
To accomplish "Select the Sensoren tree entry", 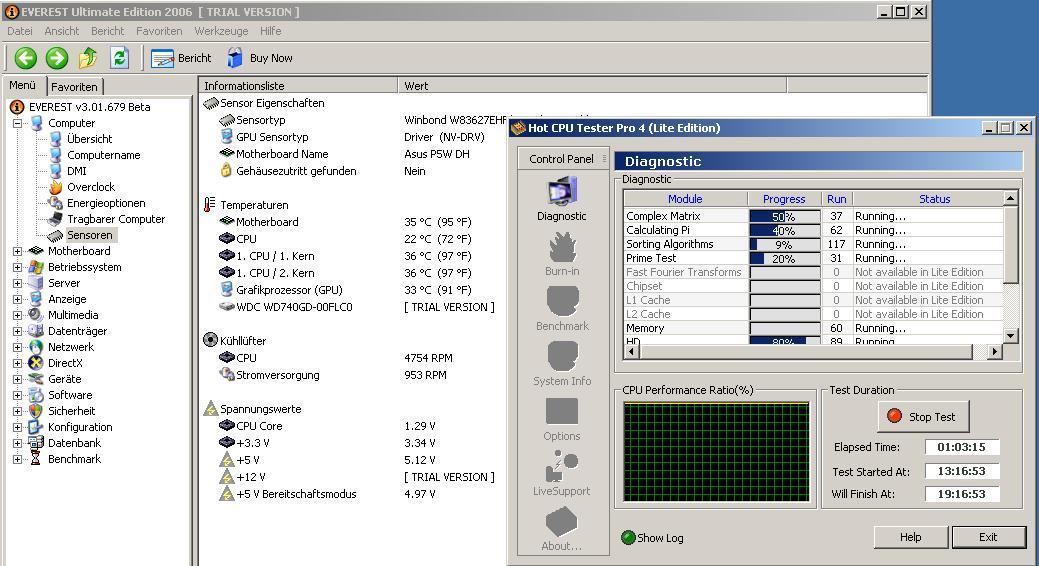I will click(89, 235).
